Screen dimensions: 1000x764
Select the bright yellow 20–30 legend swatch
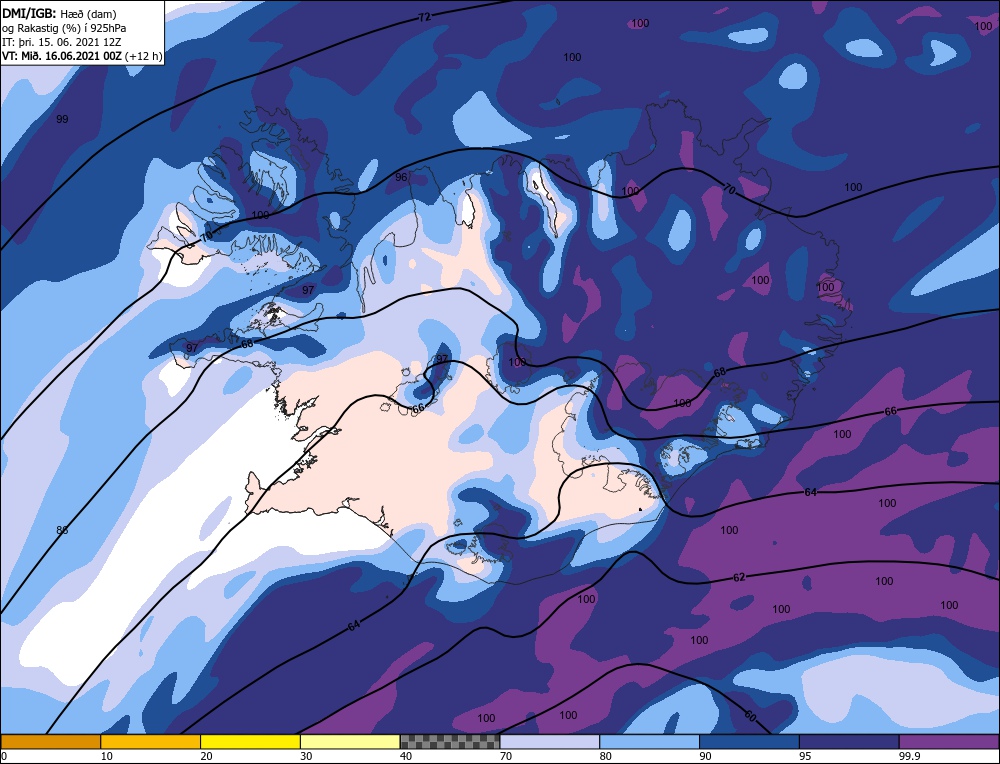click(x=250, y=741)
